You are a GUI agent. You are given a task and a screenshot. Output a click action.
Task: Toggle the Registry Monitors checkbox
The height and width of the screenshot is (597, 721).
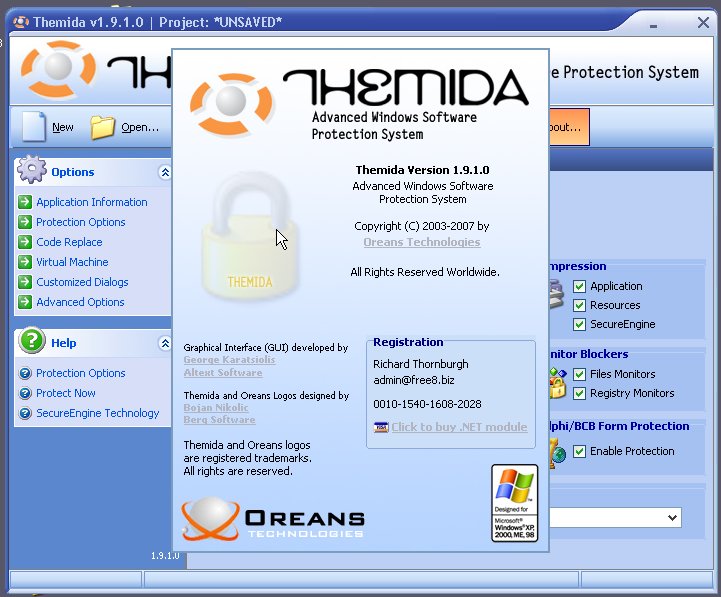(579, 393)
